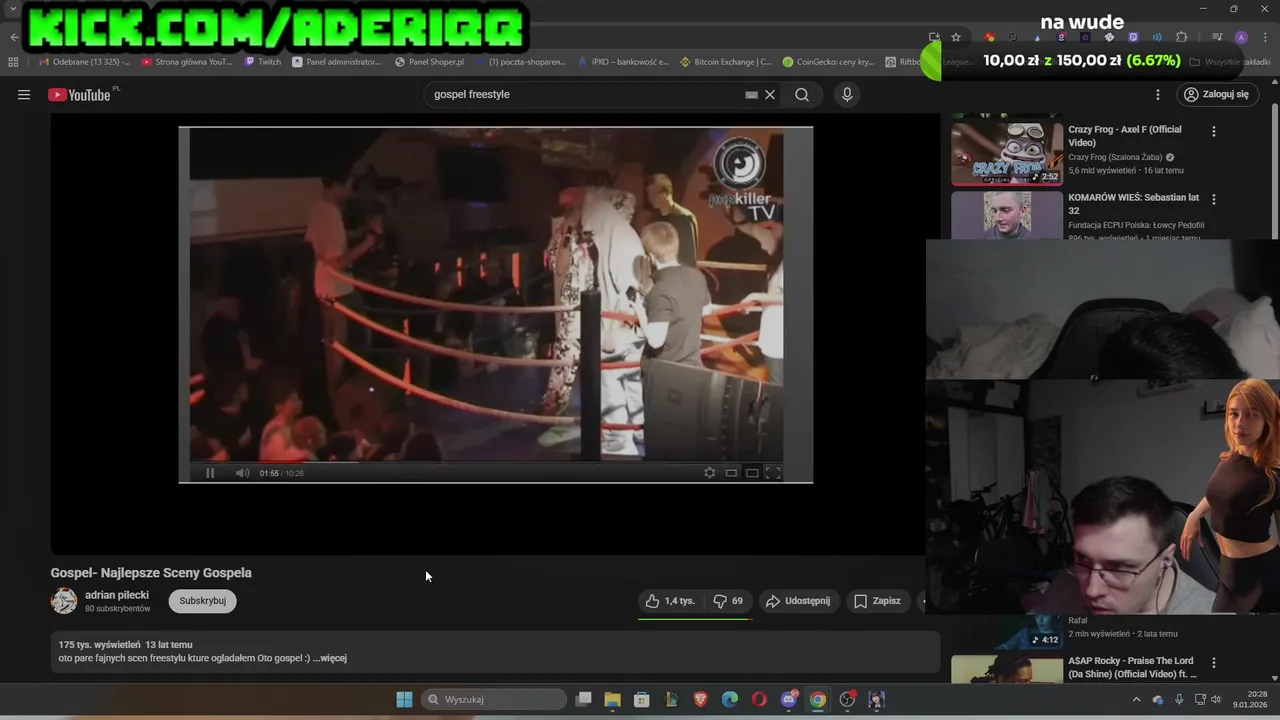Open the 'adrian pilecki' channel name link
The image size is (1280, 720).
(x=117, y=595)
